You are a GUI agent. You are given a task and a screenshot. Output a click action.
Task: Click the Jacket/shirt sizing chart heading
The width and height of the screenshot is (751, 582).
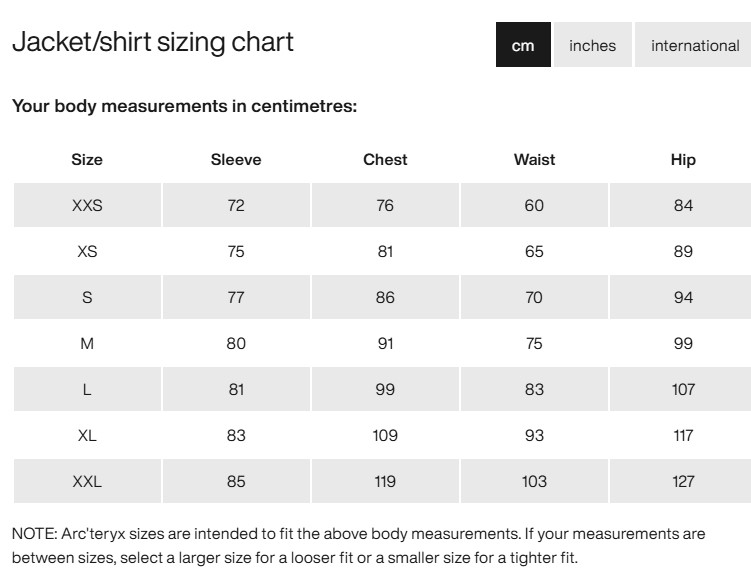[x=152, y=43]
